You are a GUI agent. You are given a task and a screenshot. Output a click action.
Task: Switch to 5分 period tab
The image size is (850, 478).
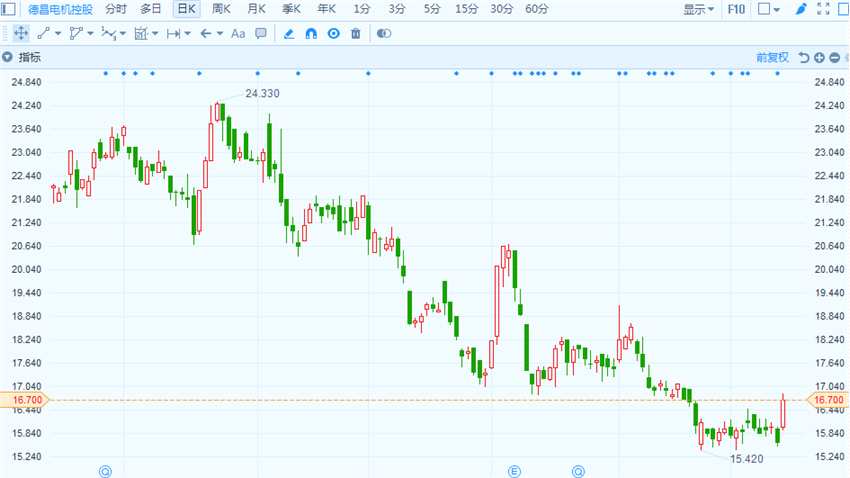pos(432,9)
